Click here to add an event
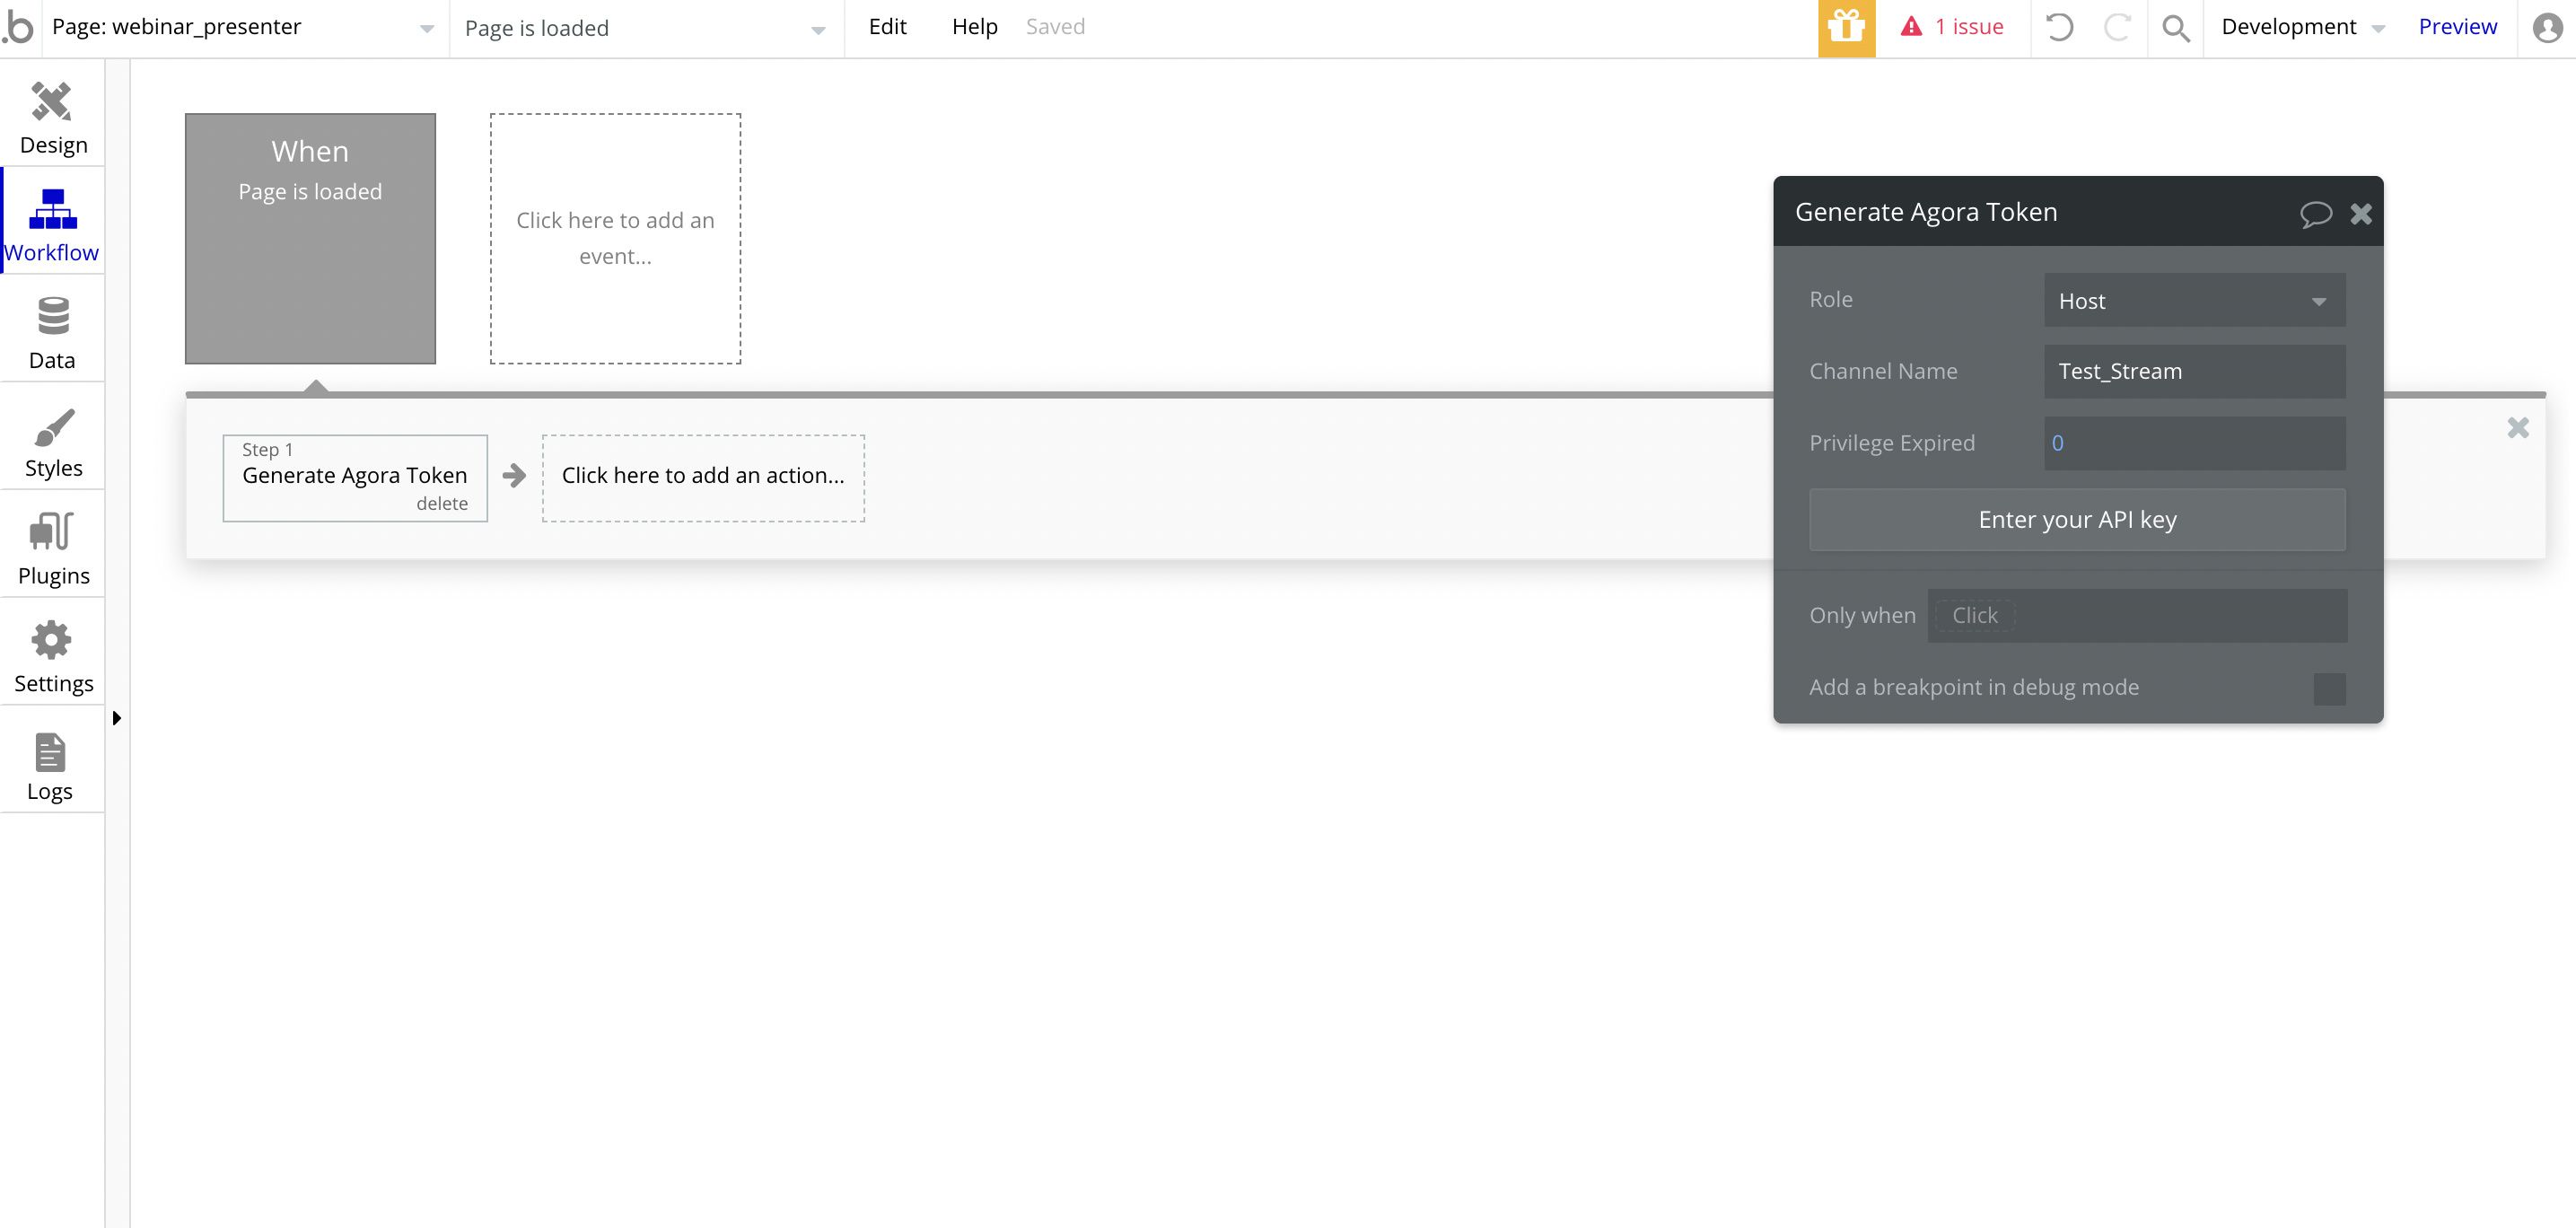The width and height of the screenshot is (2576, 1228). [615, 238]
